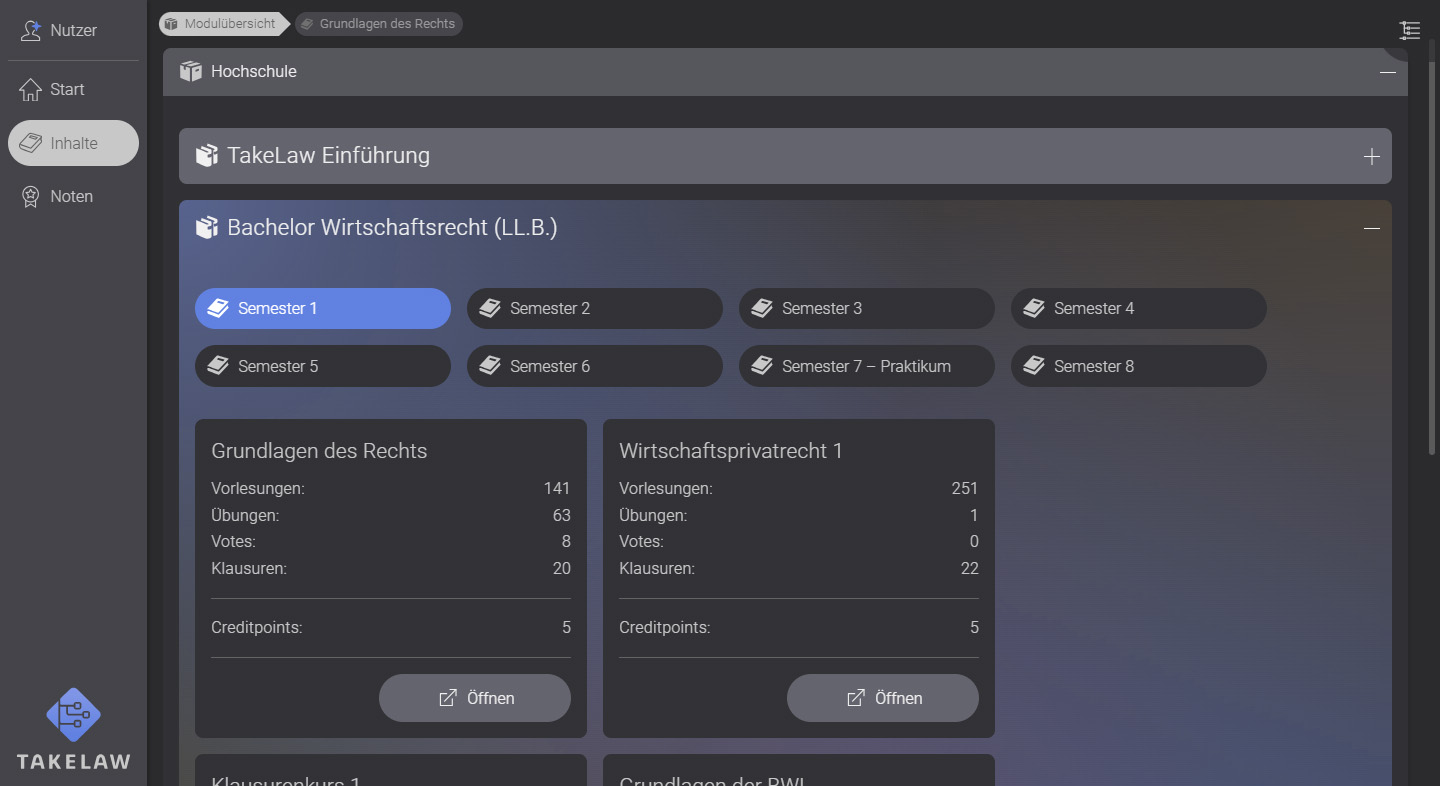Open Wirtschaftsprivatrecht 1 via its Öffnen button
1440x786 pixels.
coord(883,698)
